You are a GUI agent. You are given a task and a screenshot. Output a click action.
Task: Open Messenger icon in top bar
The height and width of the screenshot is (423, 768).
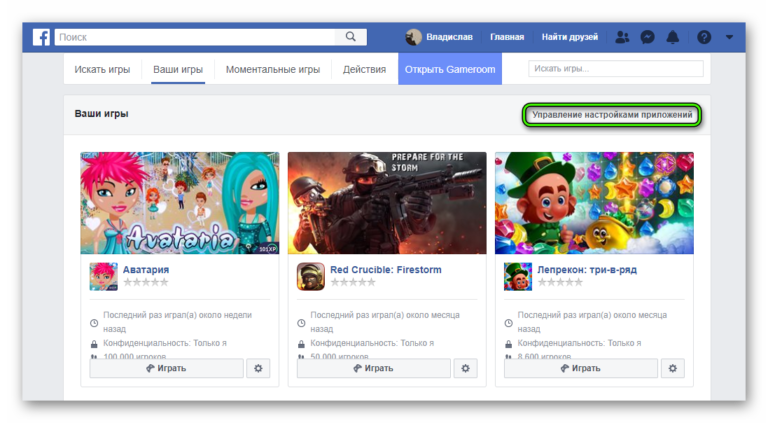(x=648, y=37)
